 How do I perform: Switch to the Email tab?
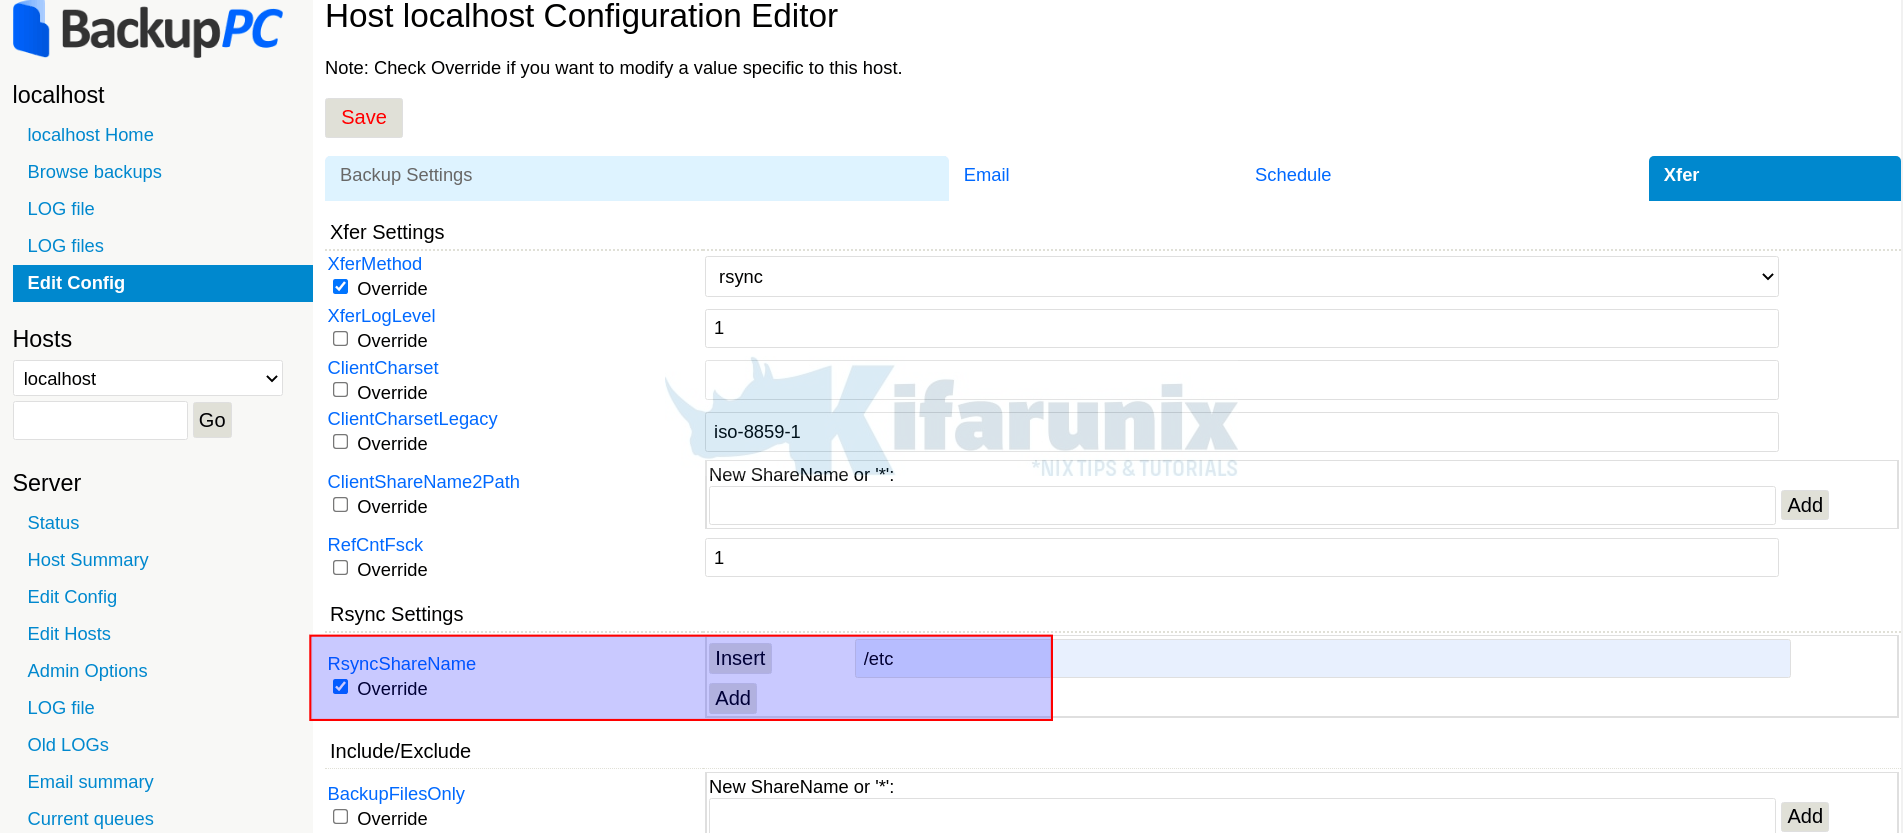coord(986,175)
